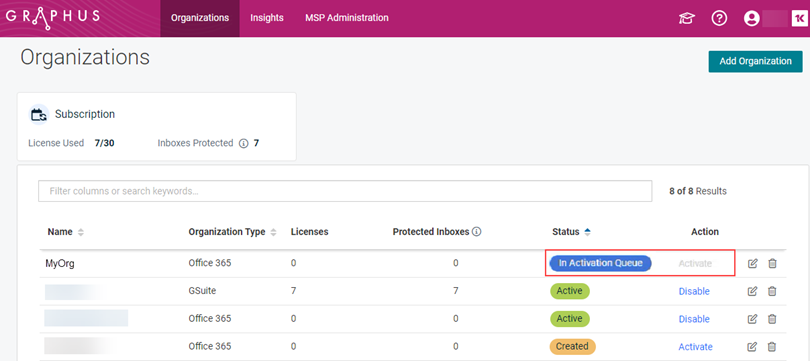Focus the filter columns search field
The image size is (810, 361).
click(x=345, y=191)
